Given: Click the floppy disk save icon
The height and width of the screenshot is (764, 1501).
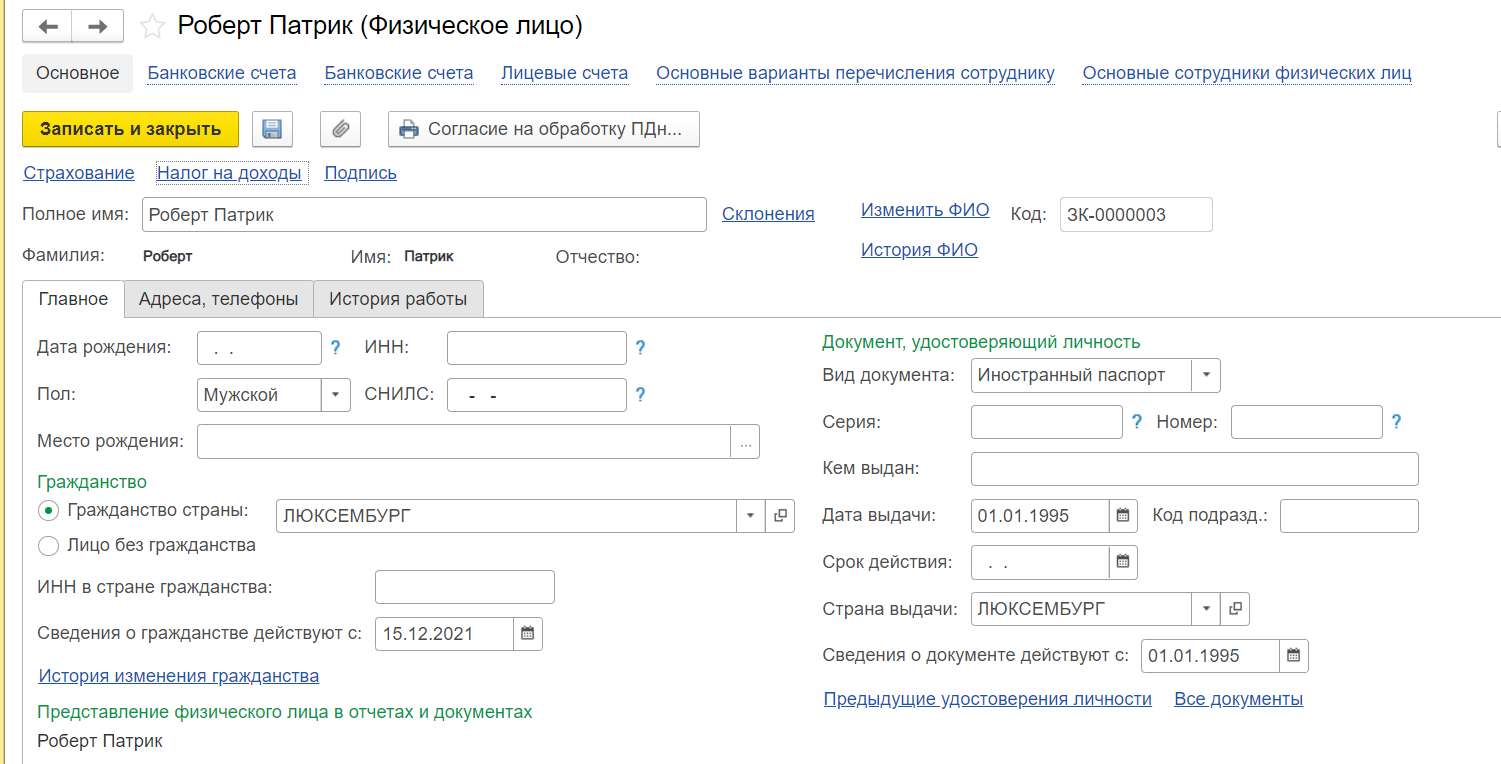Looking at the screenshot, I should [x=271, y=129].
